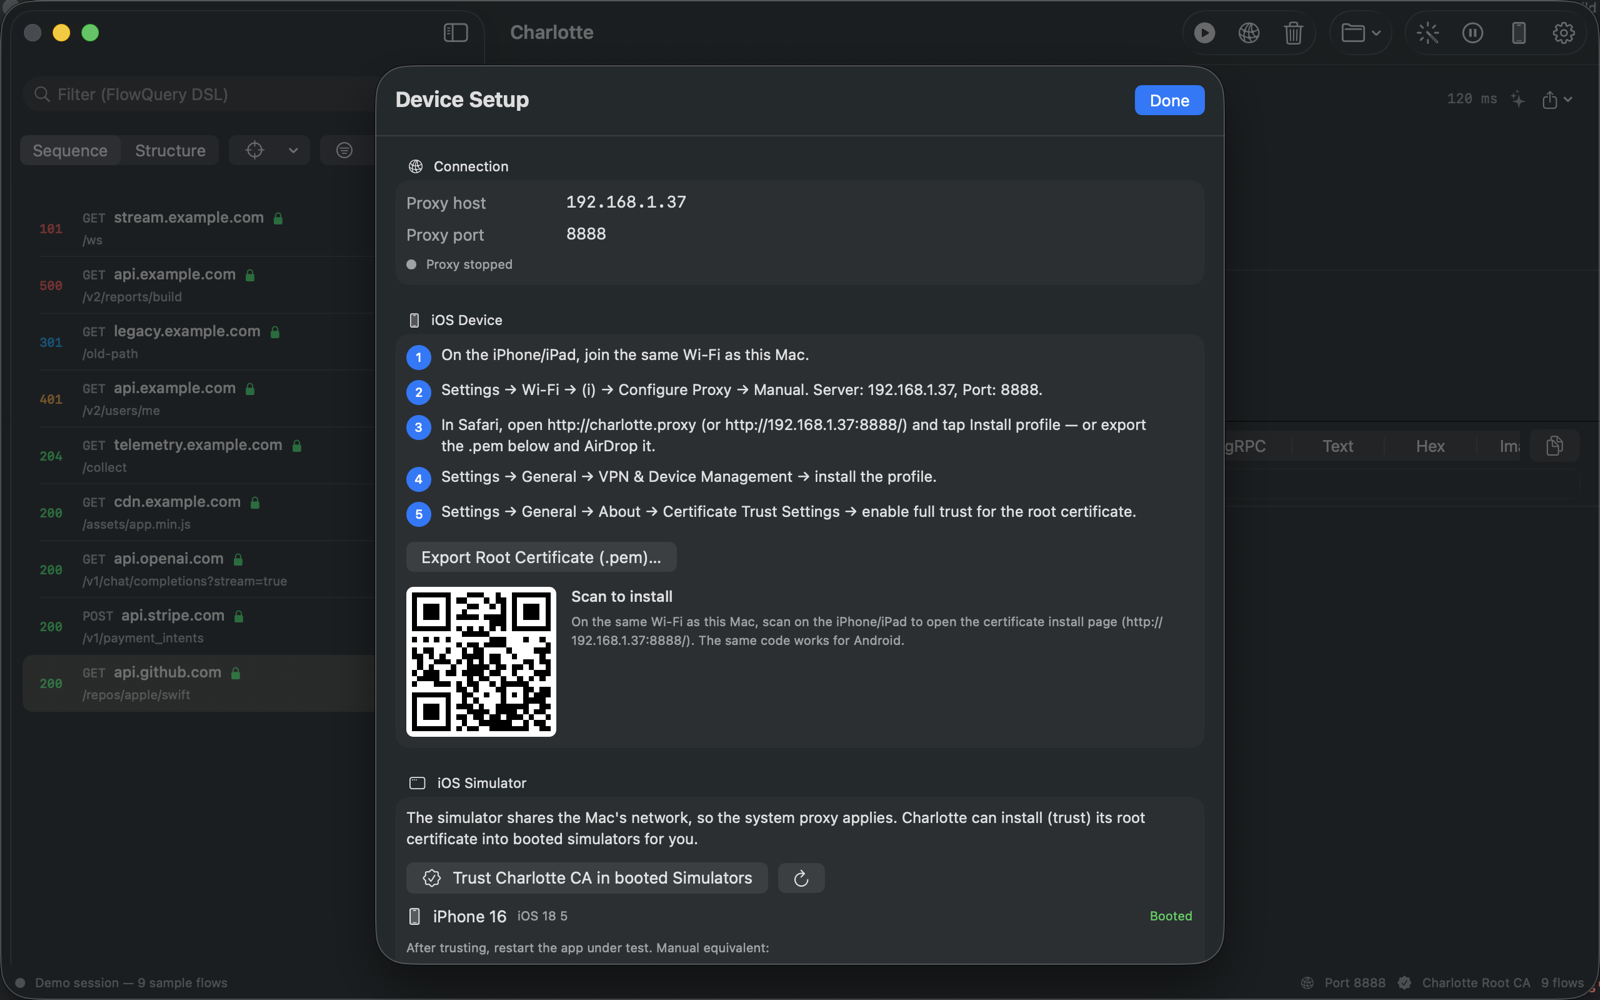
Task: Click the certificate install QR code
Action: (x=481, y=662)
